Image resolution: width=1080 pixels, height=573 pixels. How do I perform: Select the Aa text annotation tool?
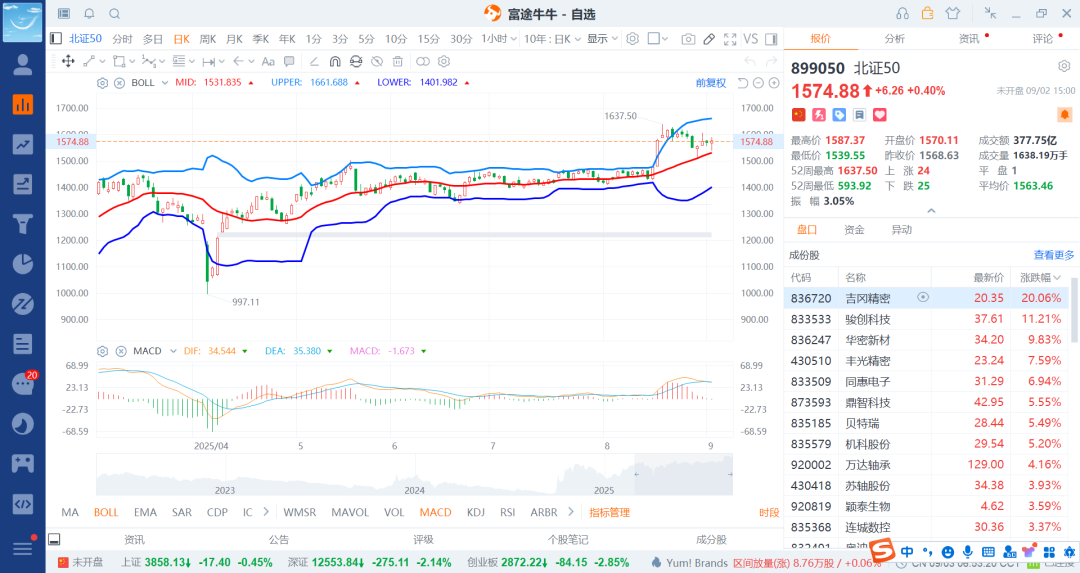268,61
